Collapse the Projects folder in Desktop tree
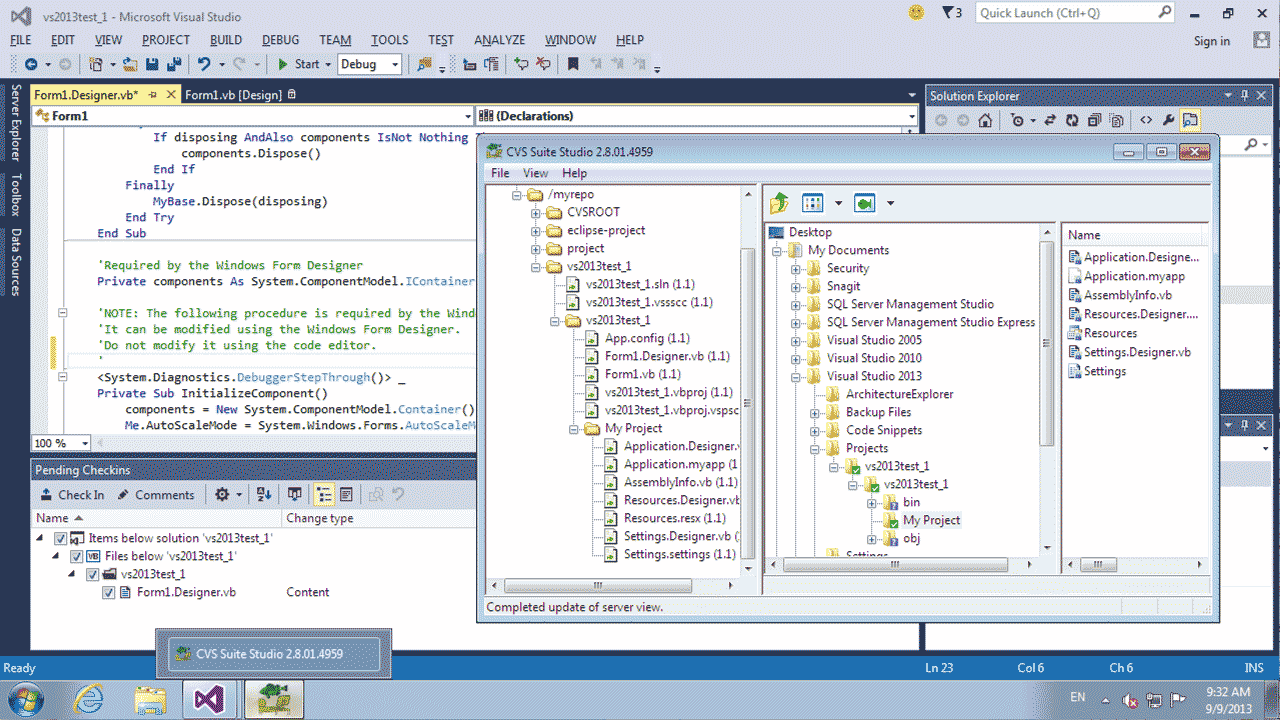1280x720 pixels. pyautogui.click(x=815, y=448)
